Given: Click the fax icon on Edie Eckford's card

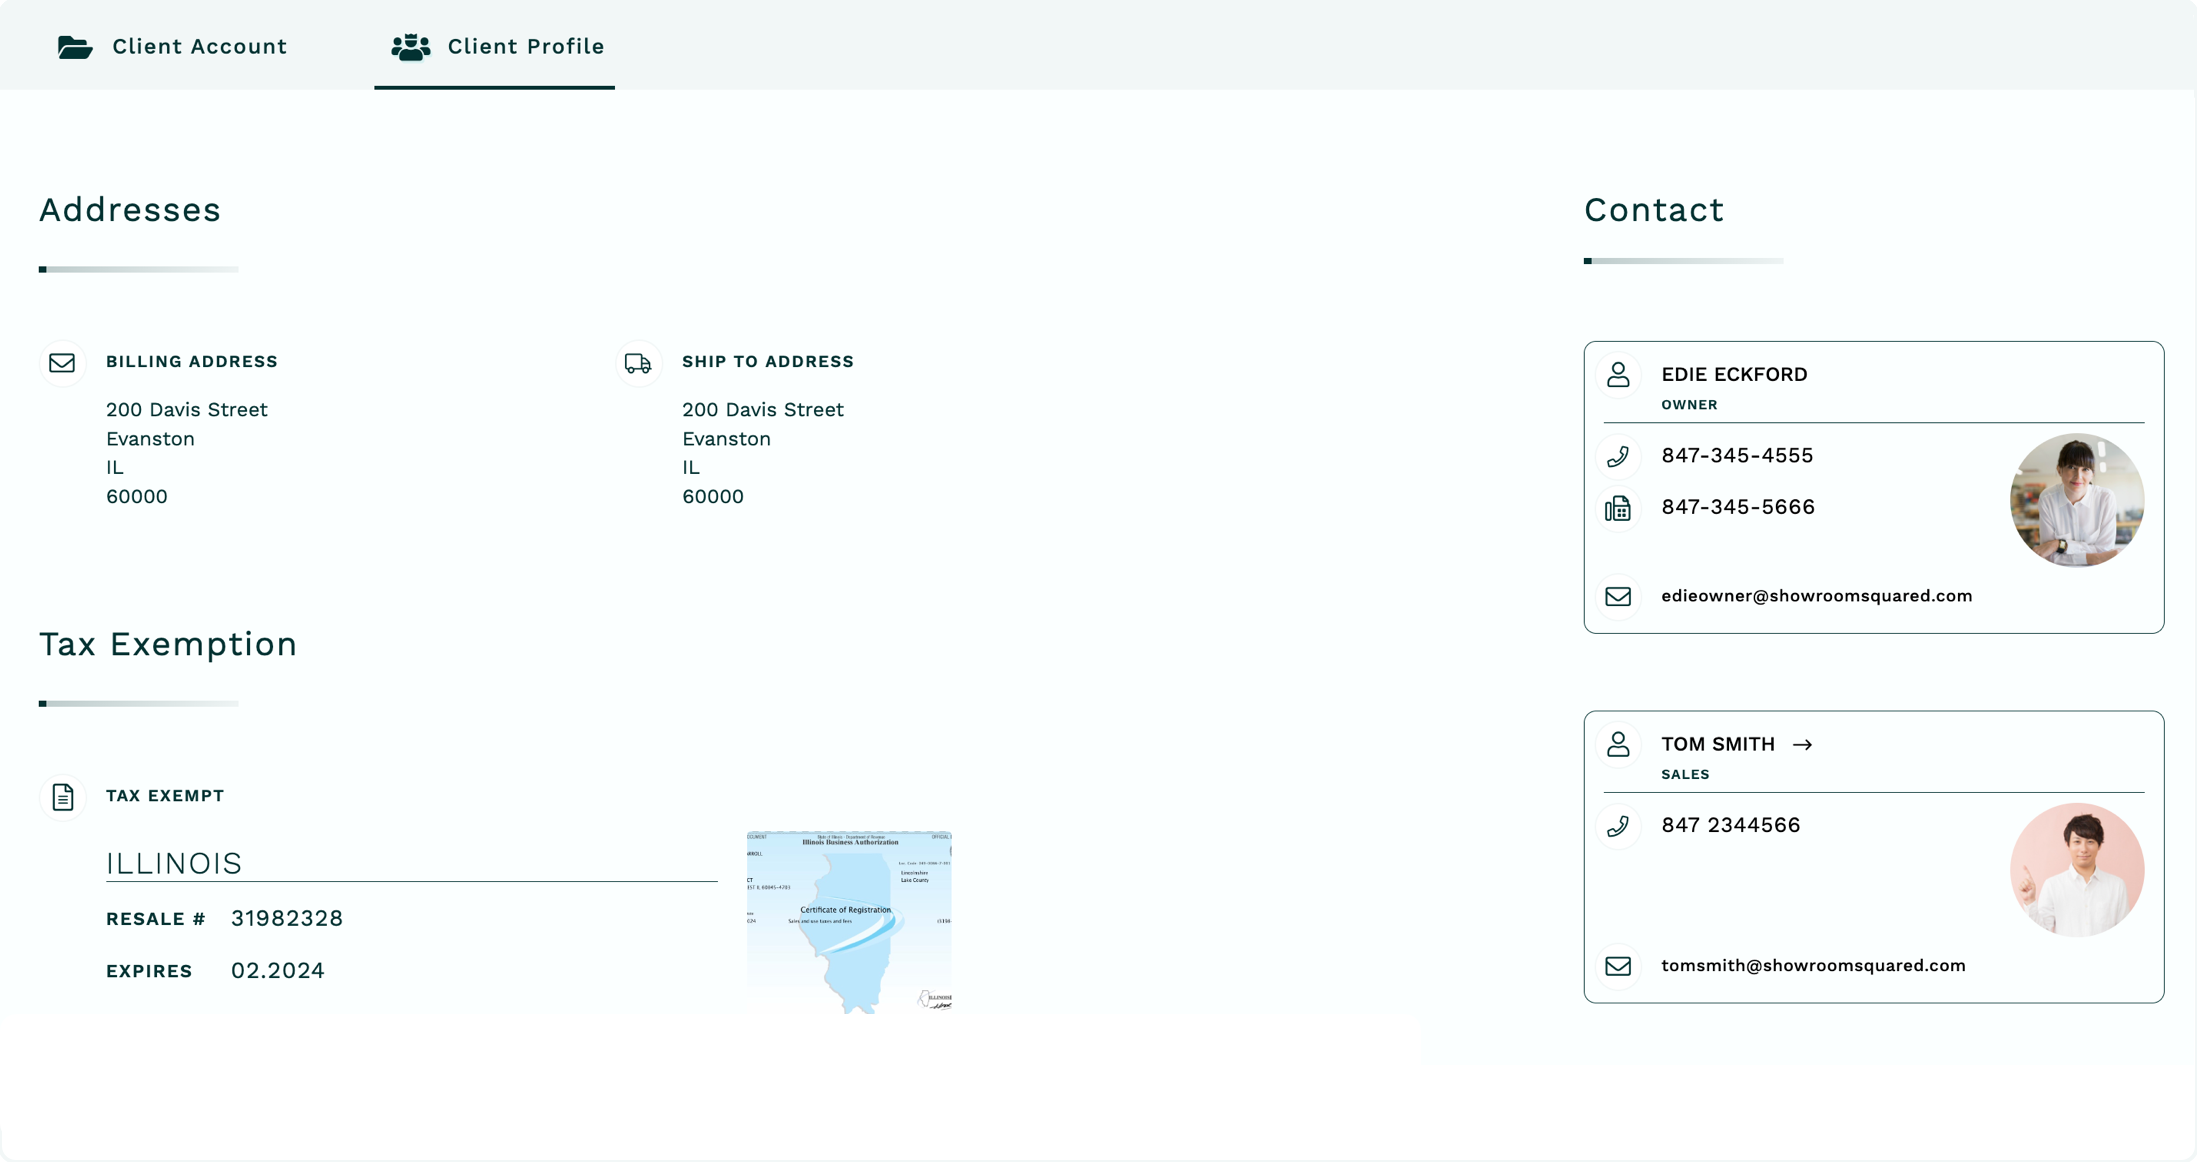Looking at the screenshot, I should (1619, 508).
